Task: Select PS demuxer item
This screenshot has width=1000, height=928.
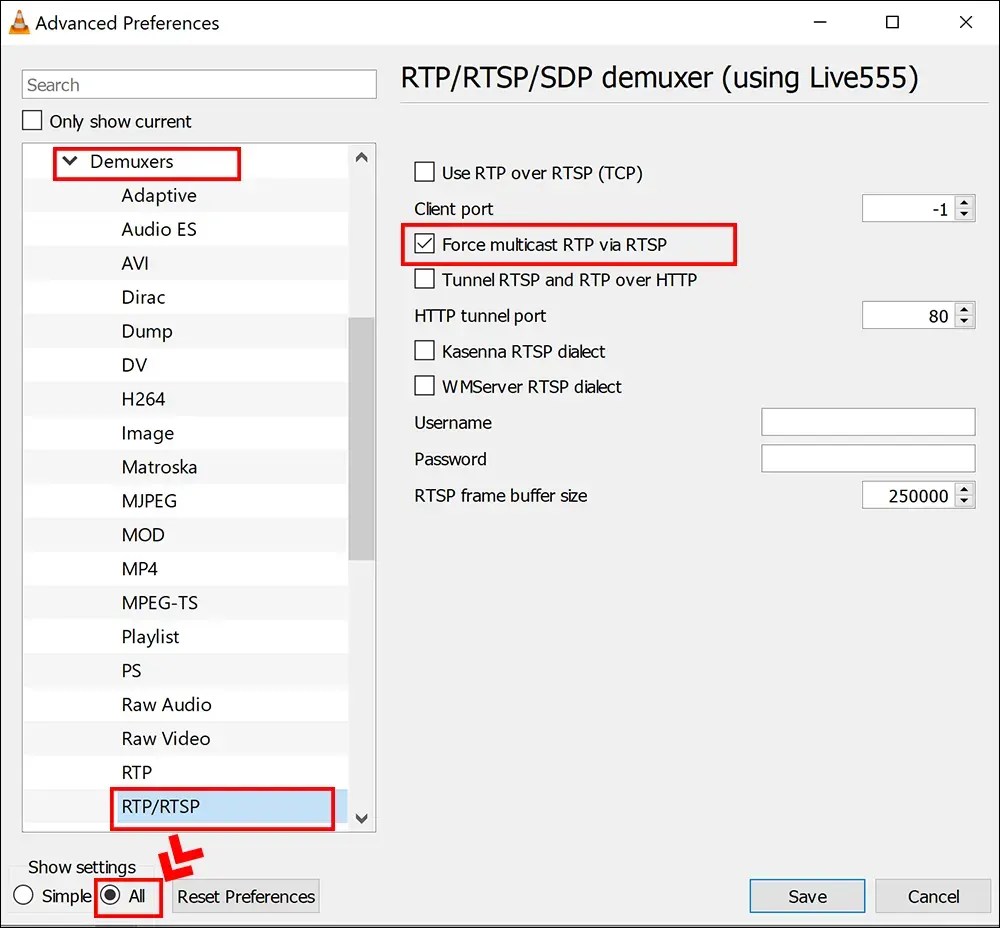Action: (131, 670)
